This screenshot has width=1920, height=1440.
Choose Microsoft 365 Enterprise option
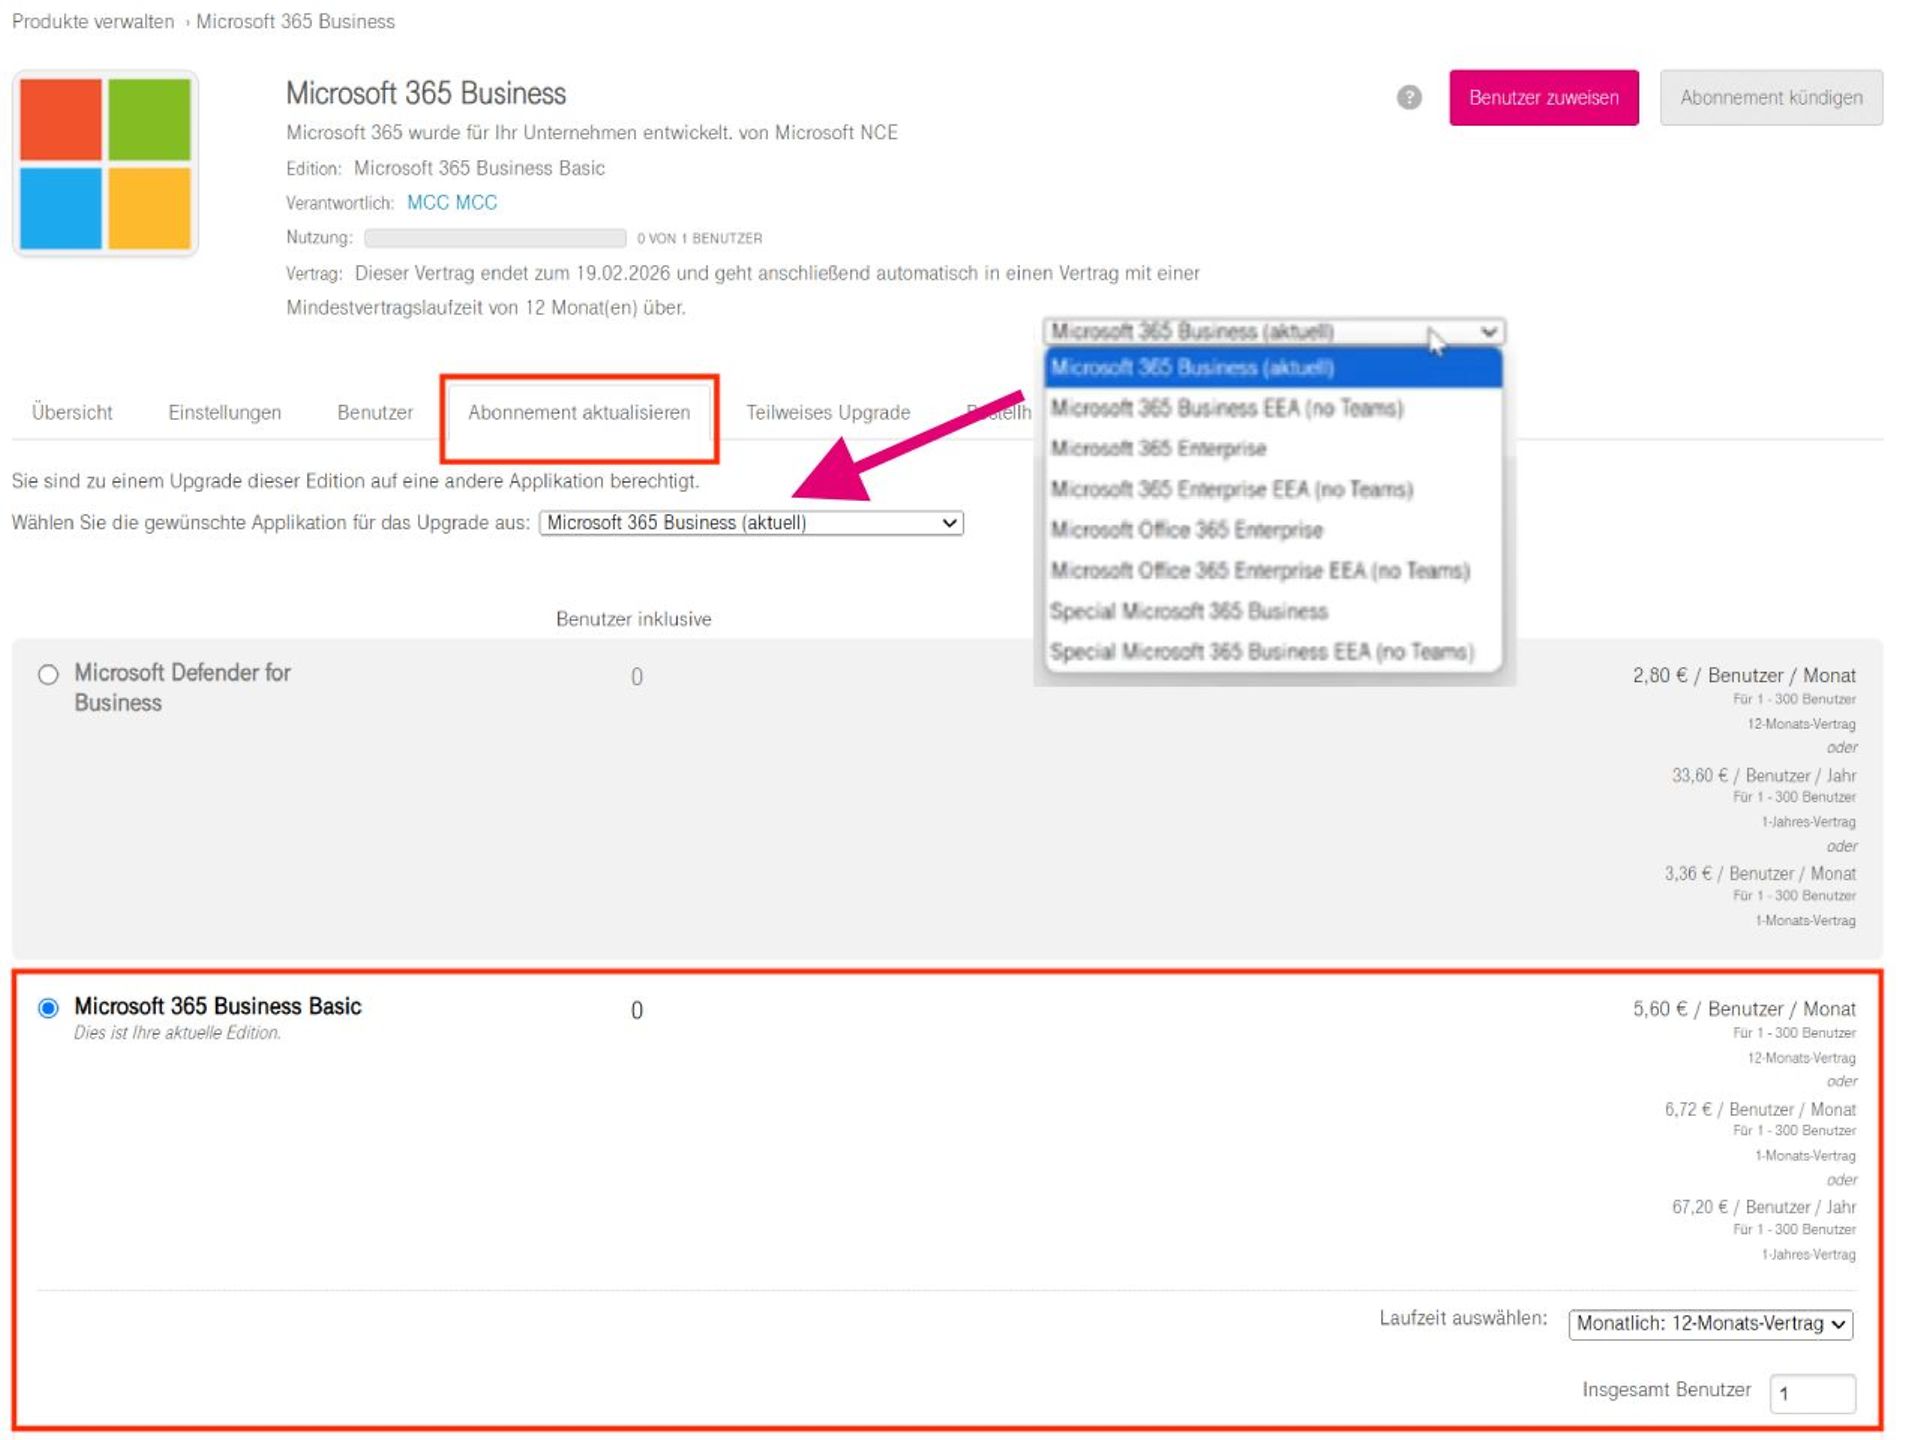point(1273,448)
